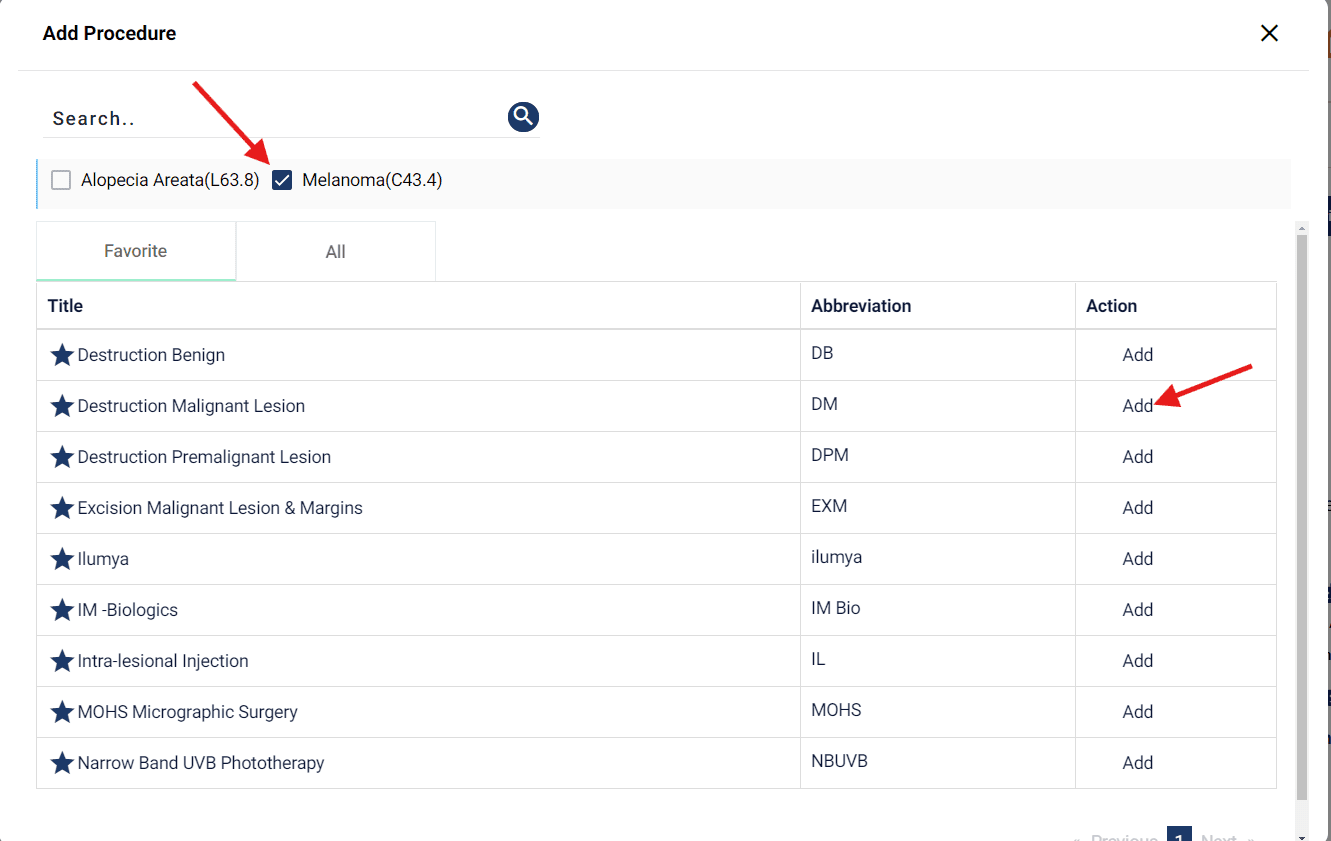Unfavorite Destruction Malignant Lesion via its star
Image resolution: width=1331 pixels, height=841 pixels.
tap(62, 406)
